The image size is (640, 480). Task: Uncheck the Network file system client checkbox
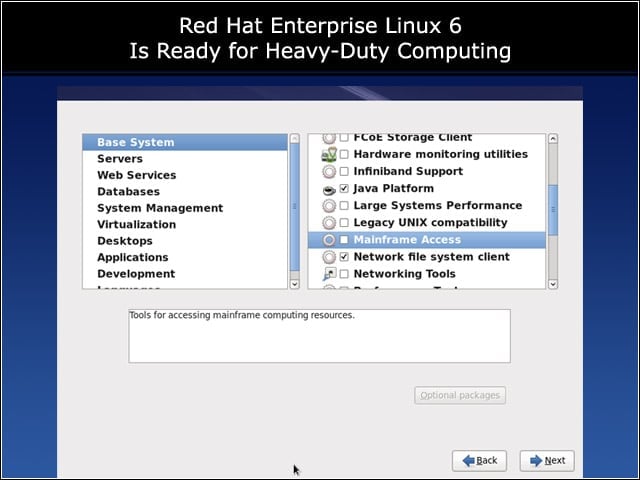click(x=344, y=257)
